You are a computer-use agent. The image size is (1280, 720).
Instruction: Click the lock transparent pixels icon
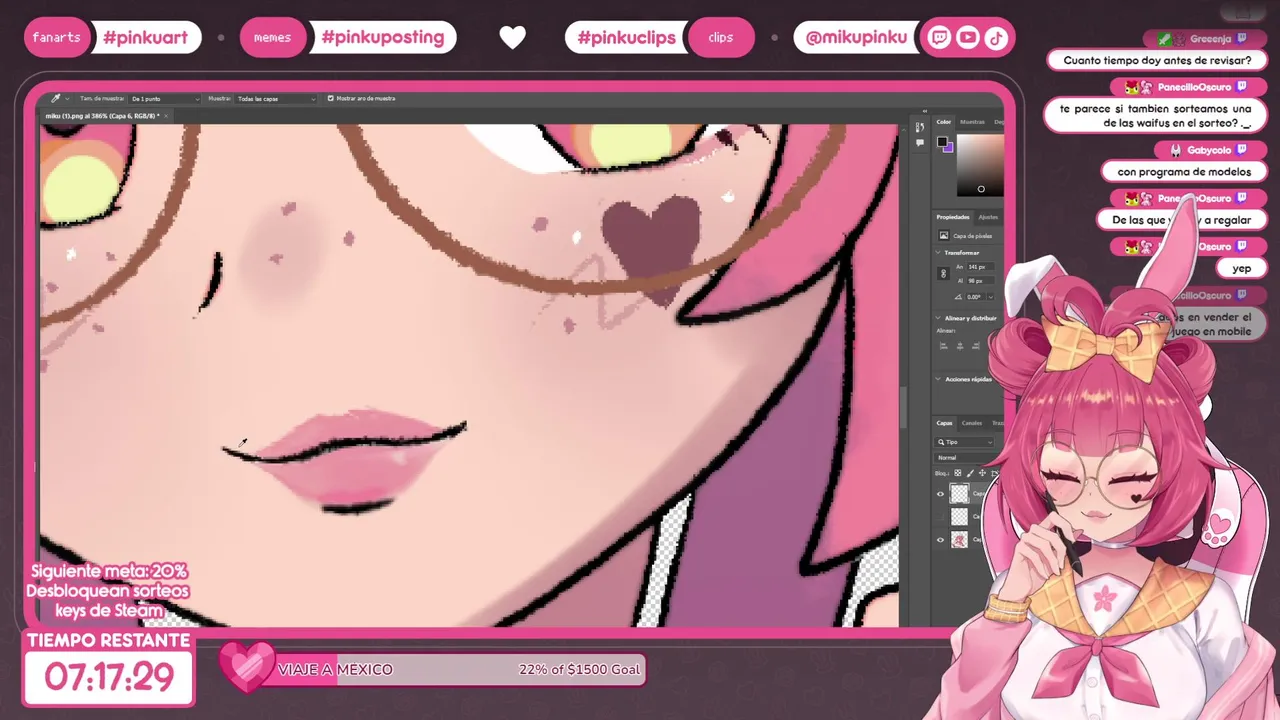957,473
